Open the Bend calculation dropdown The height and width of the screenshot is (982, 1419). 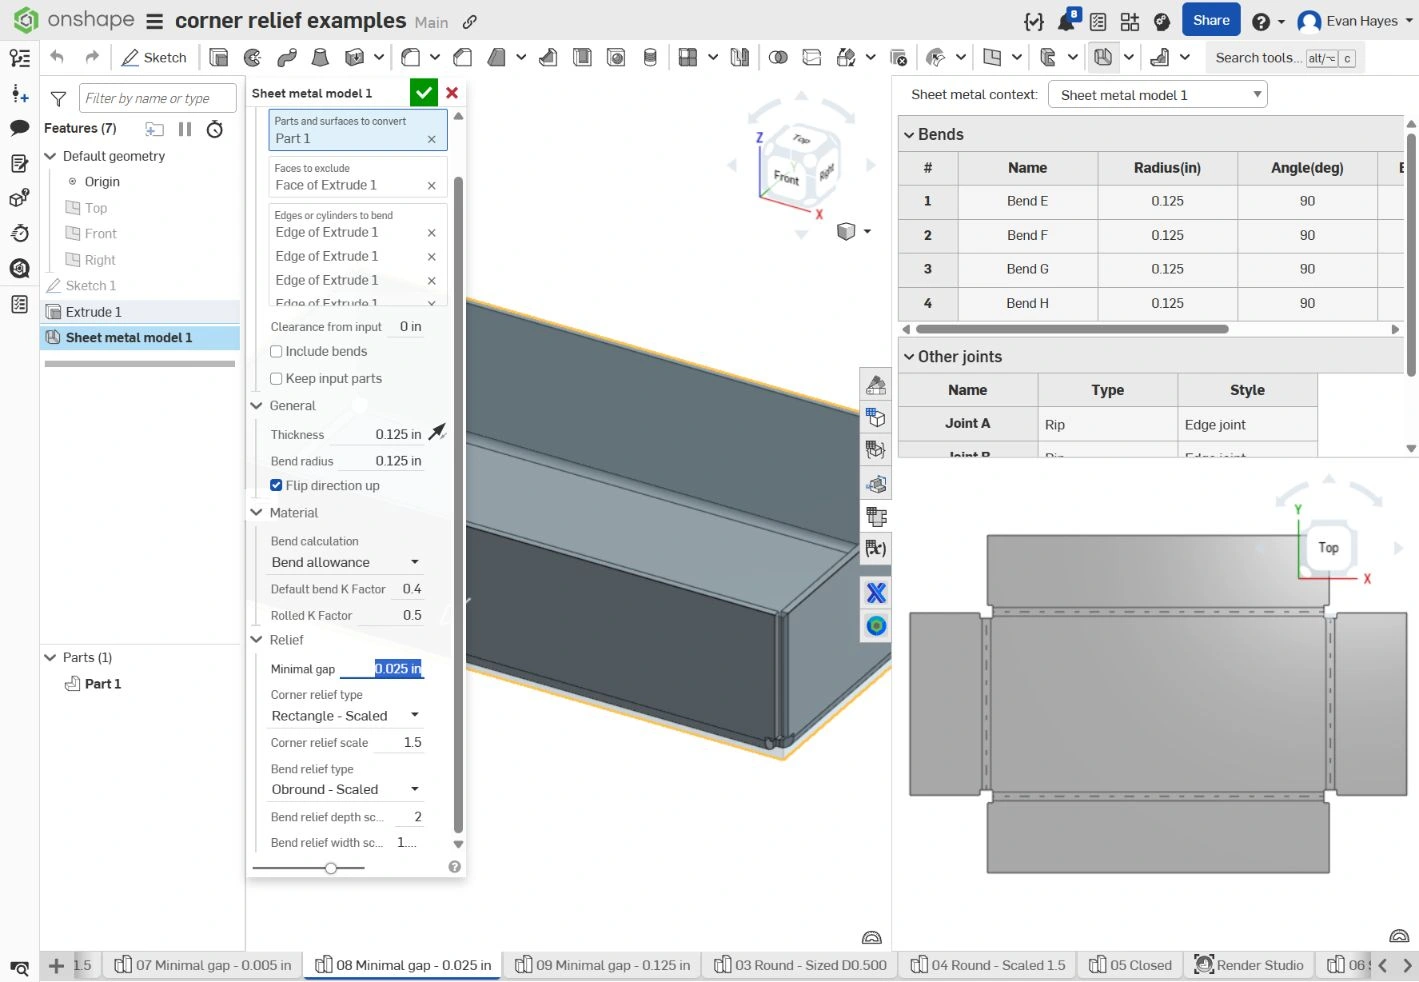point(346,563)
